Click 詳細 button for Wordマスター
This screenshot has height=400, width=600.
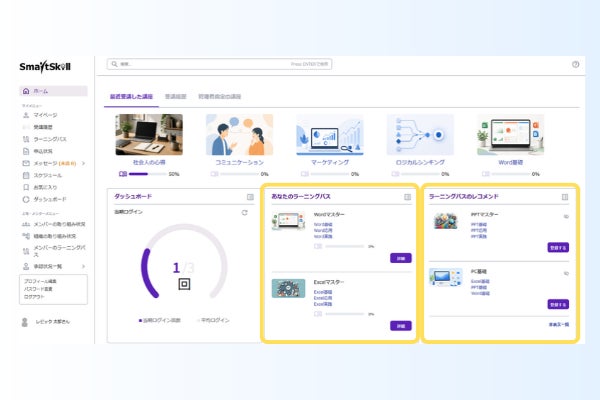[401, 258]
